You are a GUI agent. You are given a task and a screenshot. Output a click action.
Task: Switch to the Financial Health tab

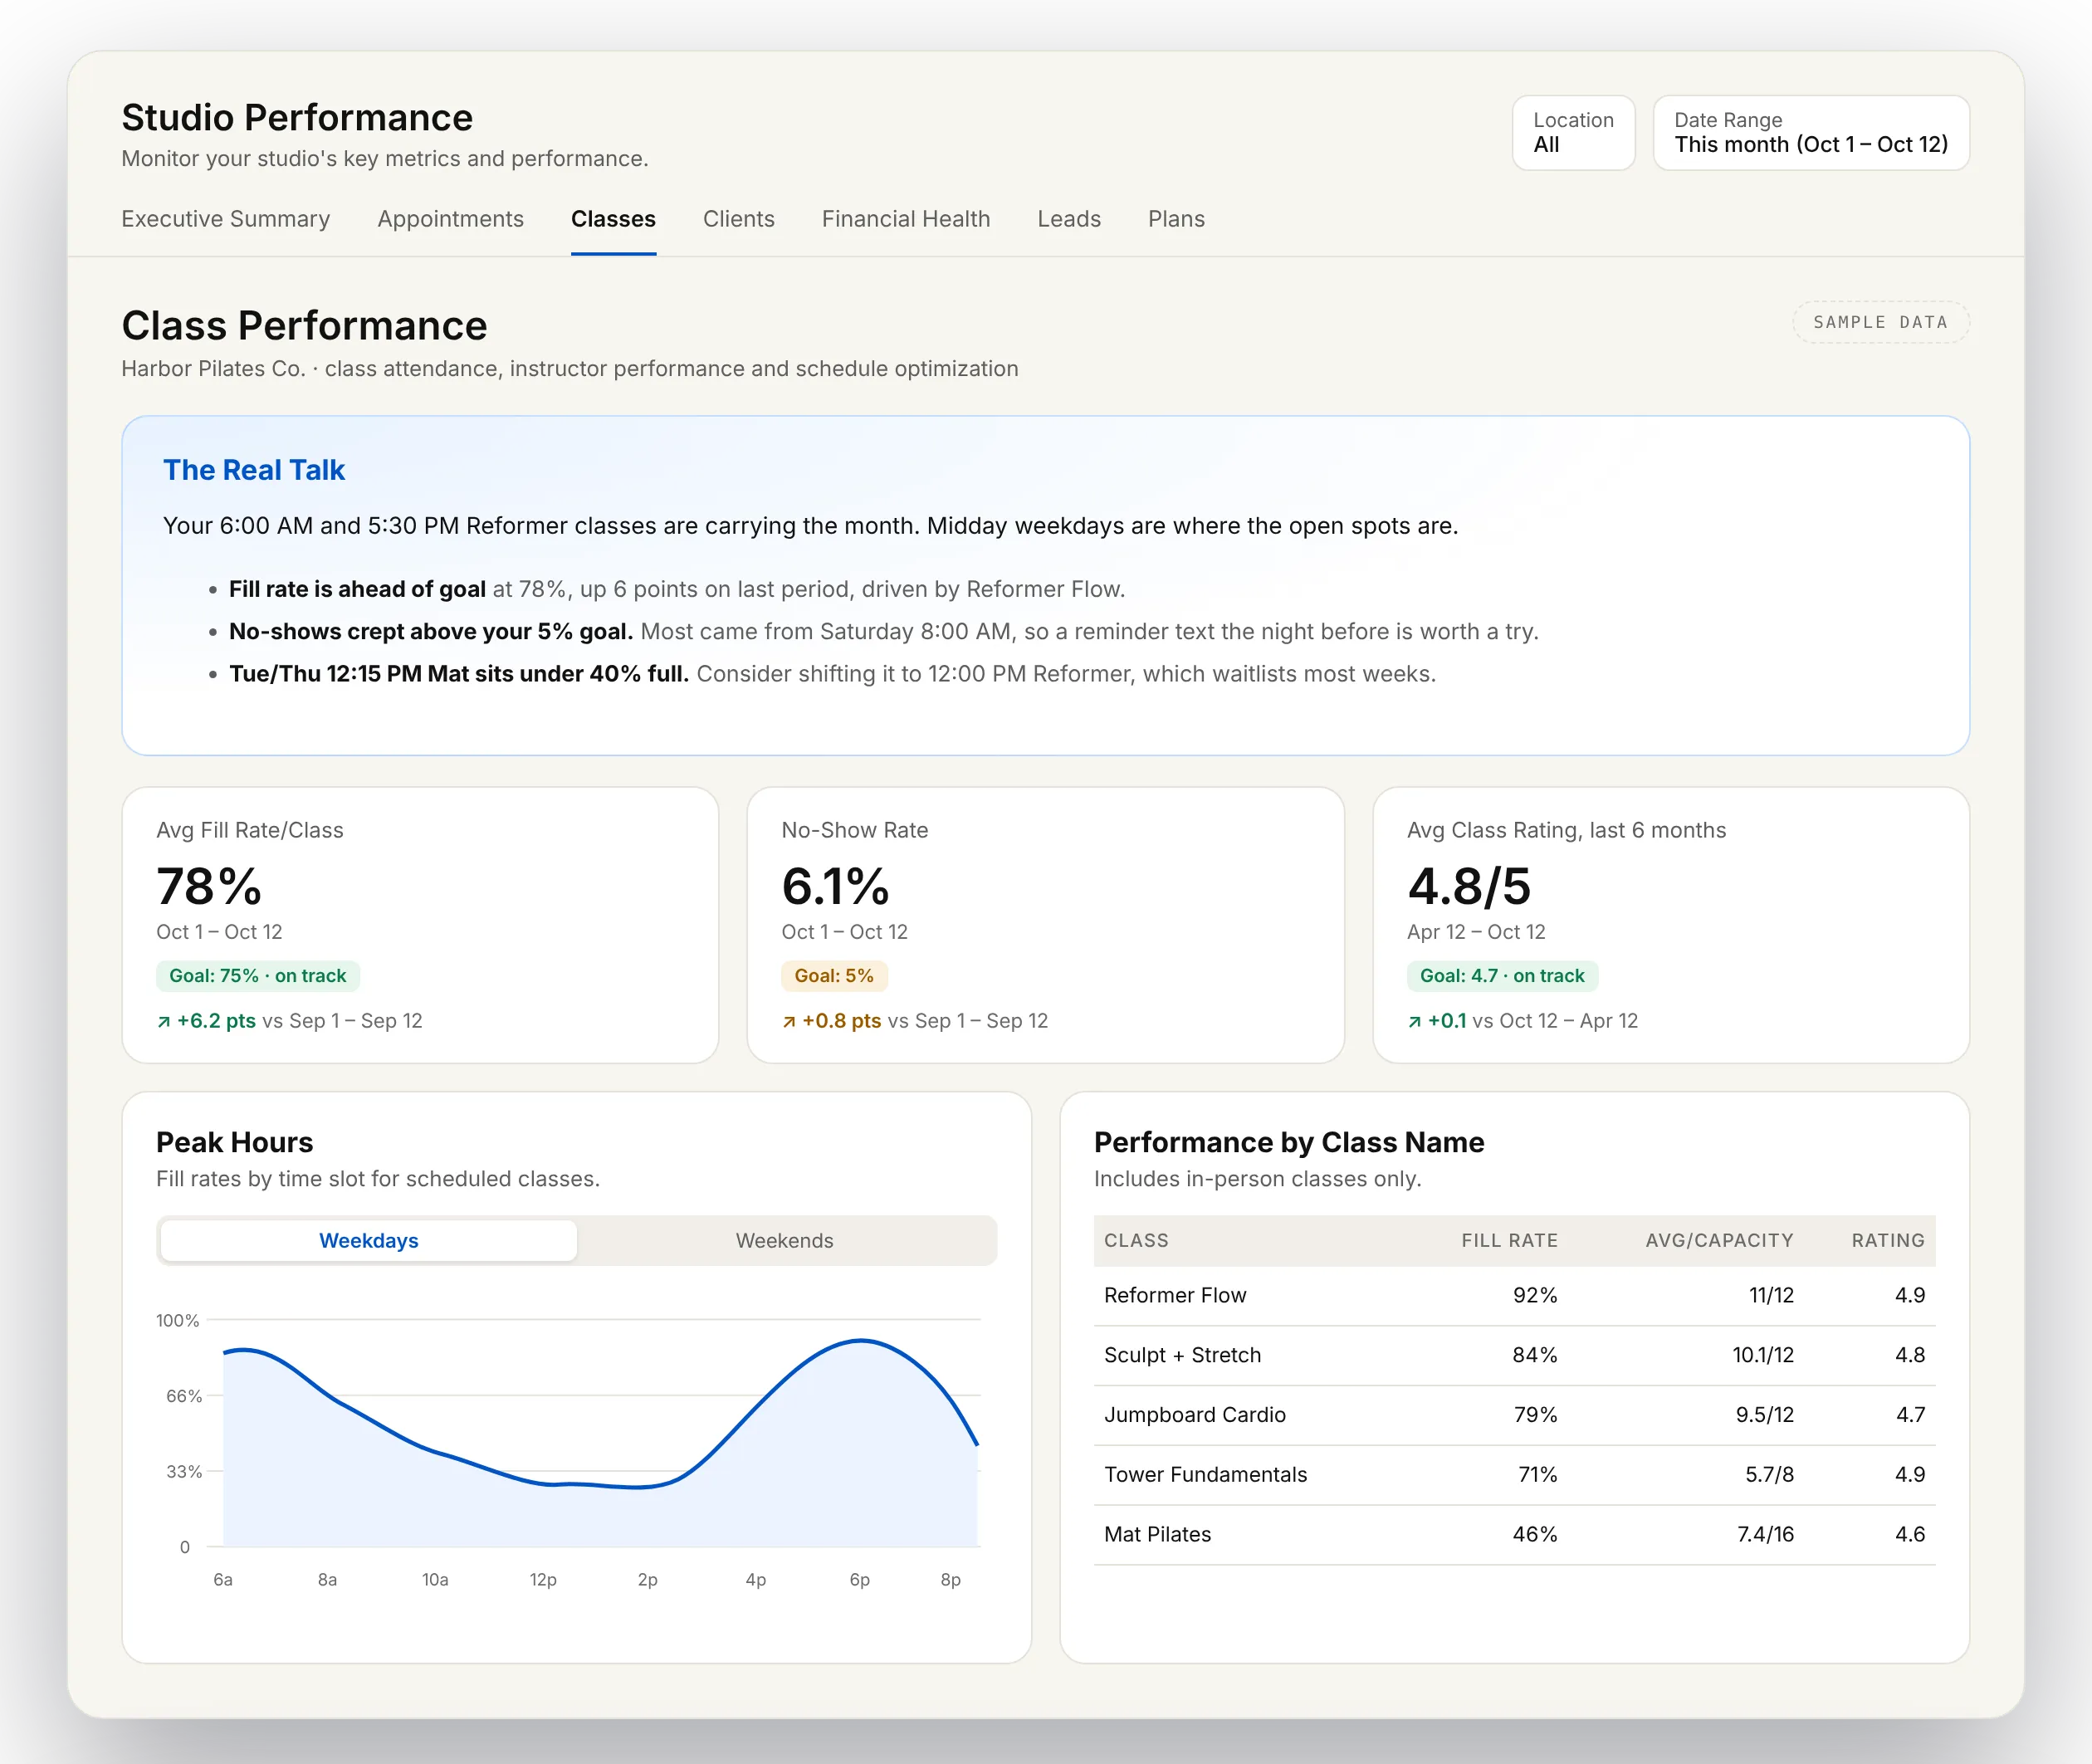[905, 219]
